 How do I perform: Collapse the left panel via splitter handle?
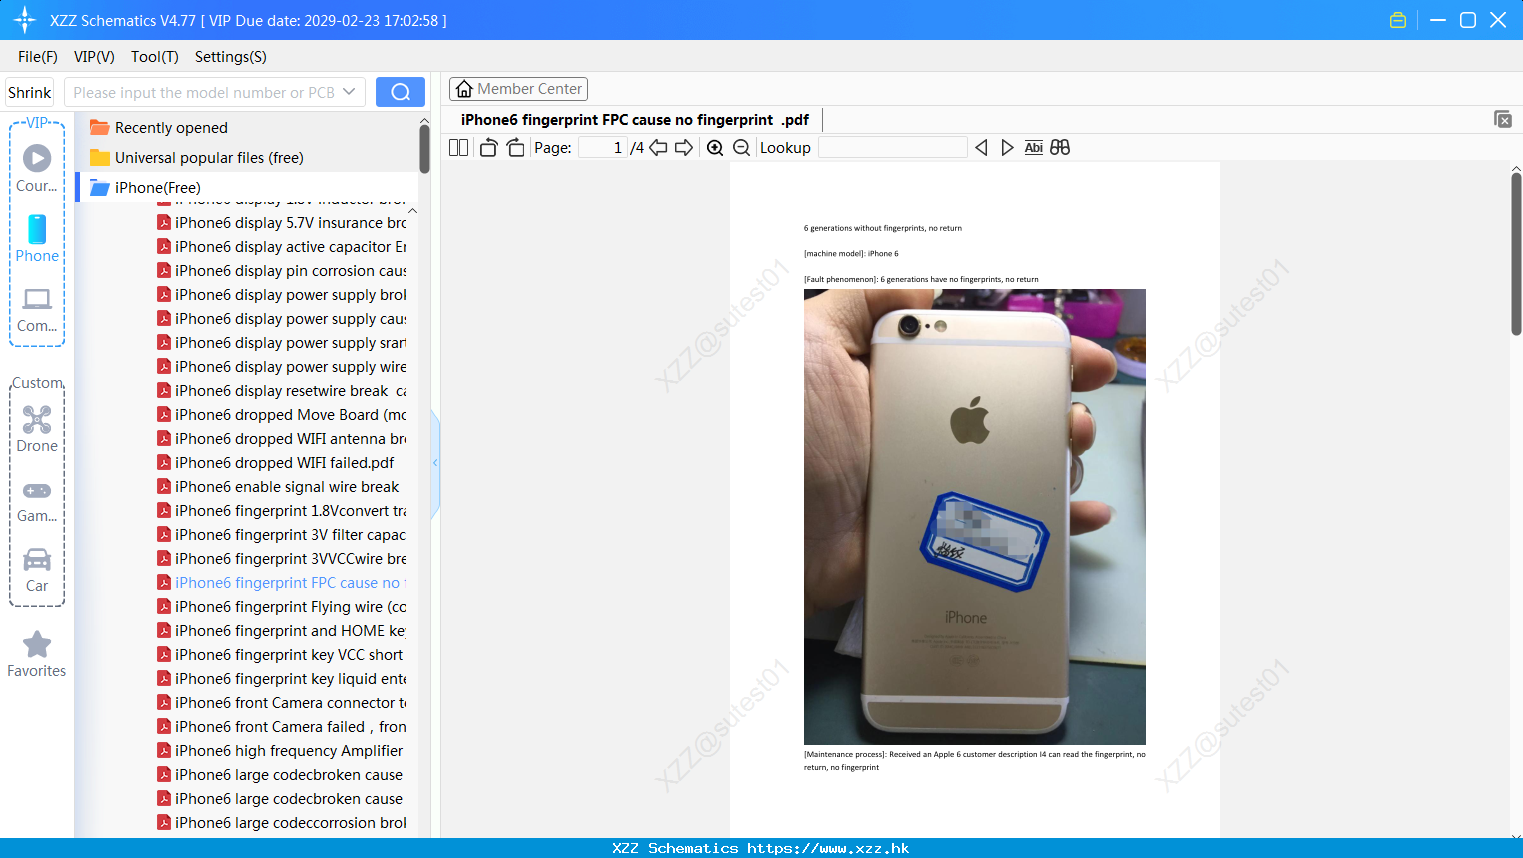(x=435, y=463)
